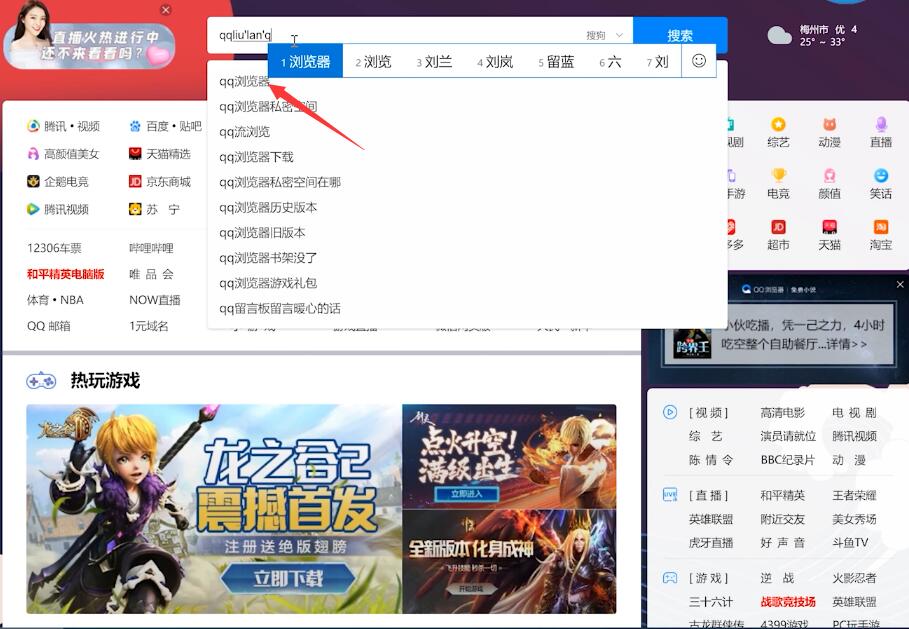Open the IME emoji smiley panel
The width and height of the screenshot is (909, 629).
(699, 61)
